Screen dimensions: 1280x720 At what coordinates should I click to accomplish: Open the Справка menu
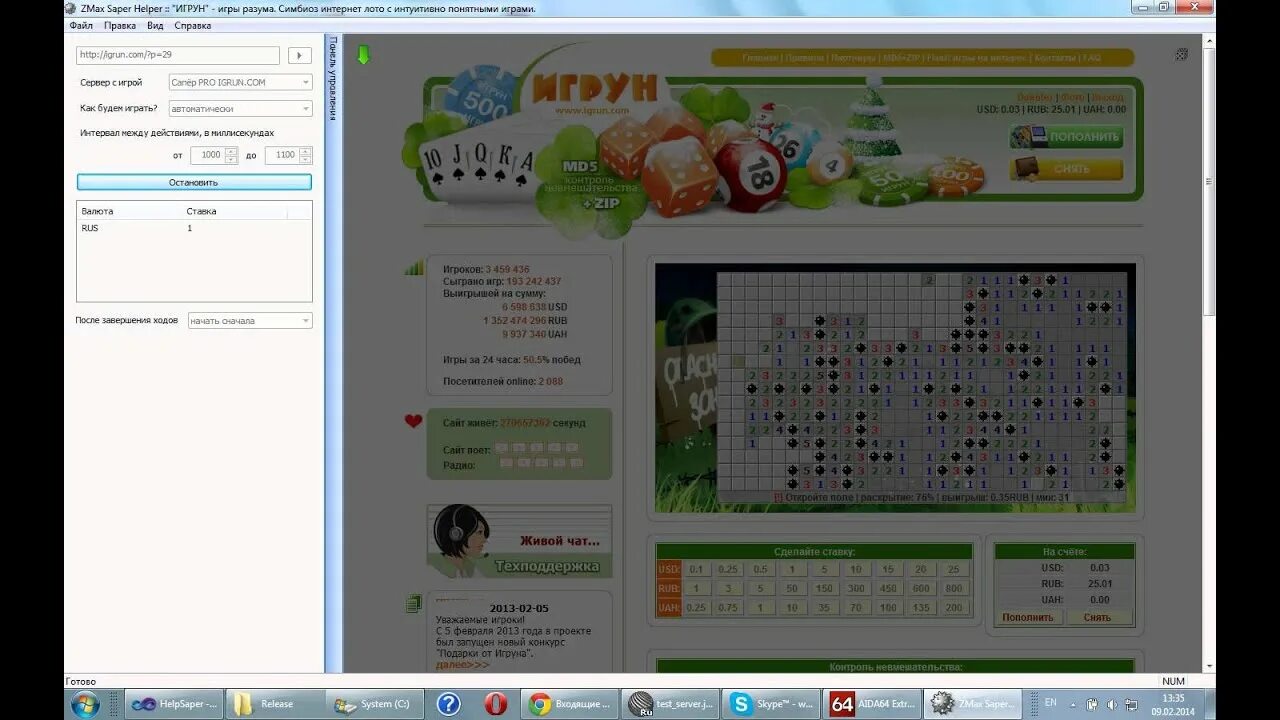192,26
